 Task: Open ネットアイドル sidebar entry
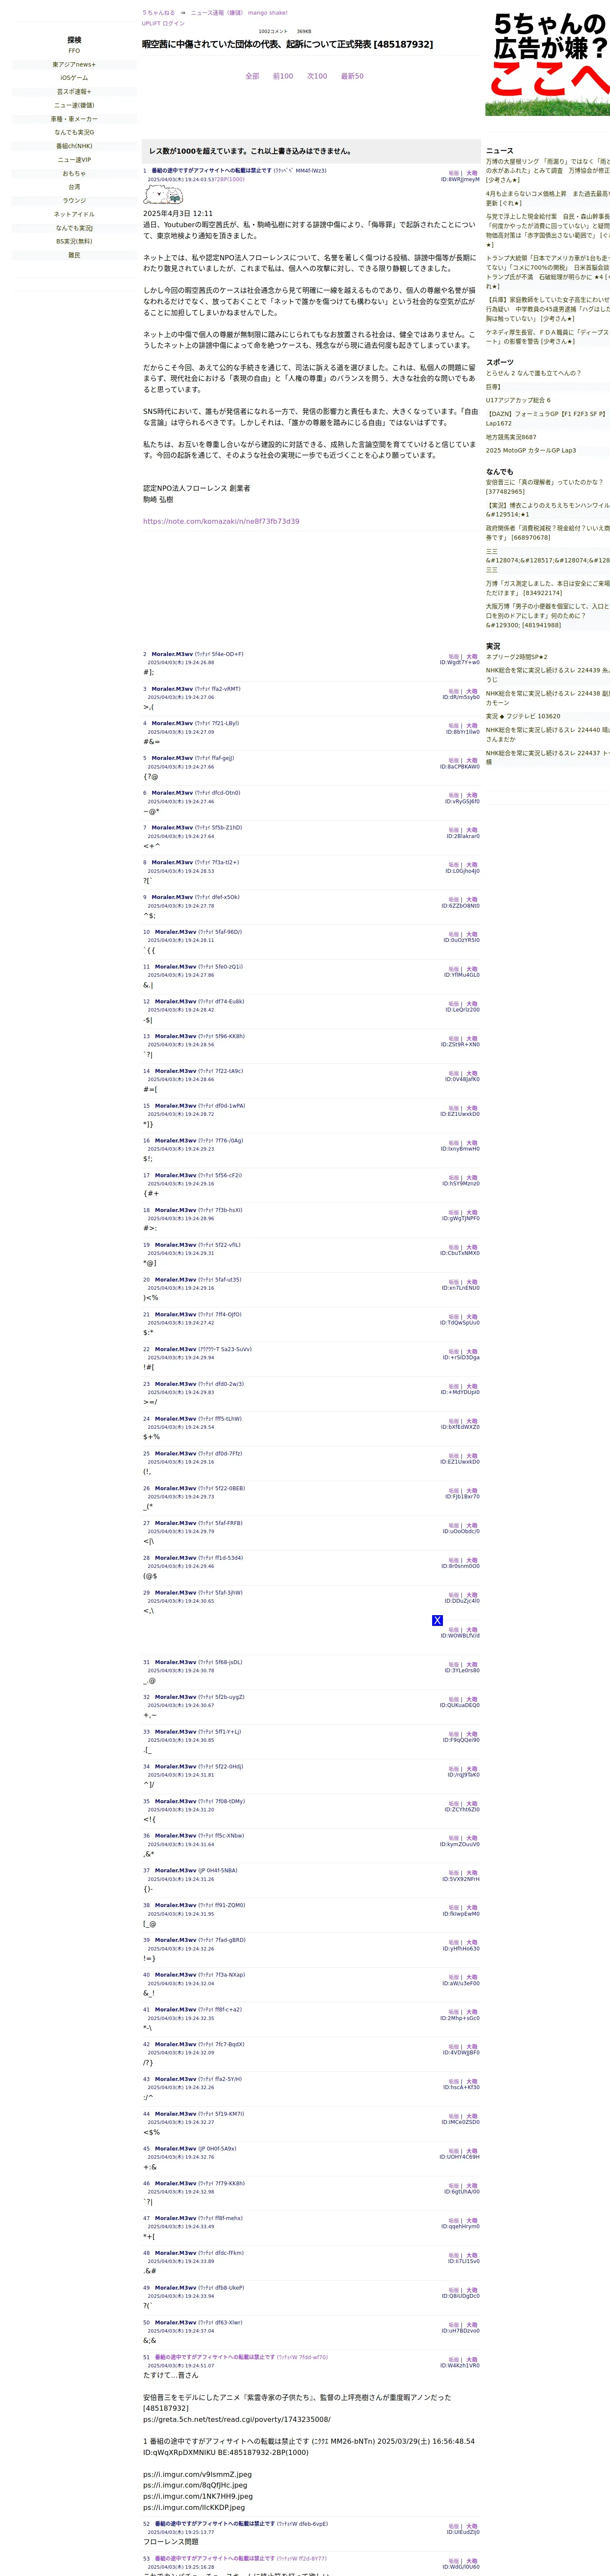point(74,214)
